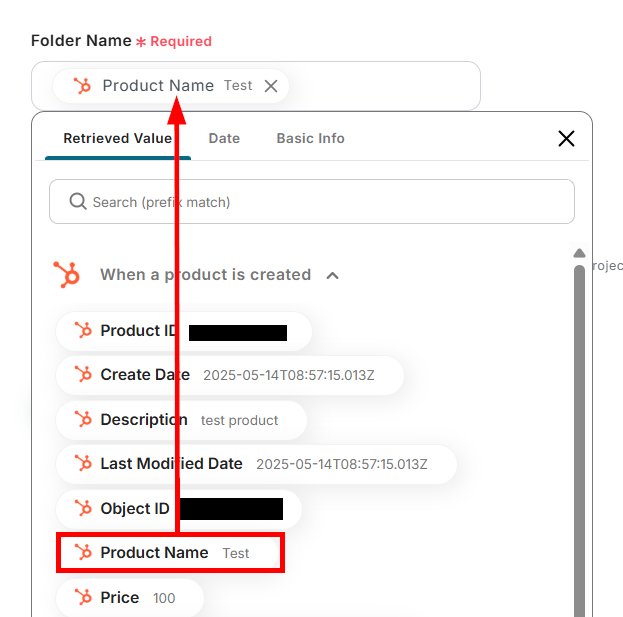Remove the Product Name chip from Folder Name
This screenshot has width=623, height=617.
[x=271, y=86]
